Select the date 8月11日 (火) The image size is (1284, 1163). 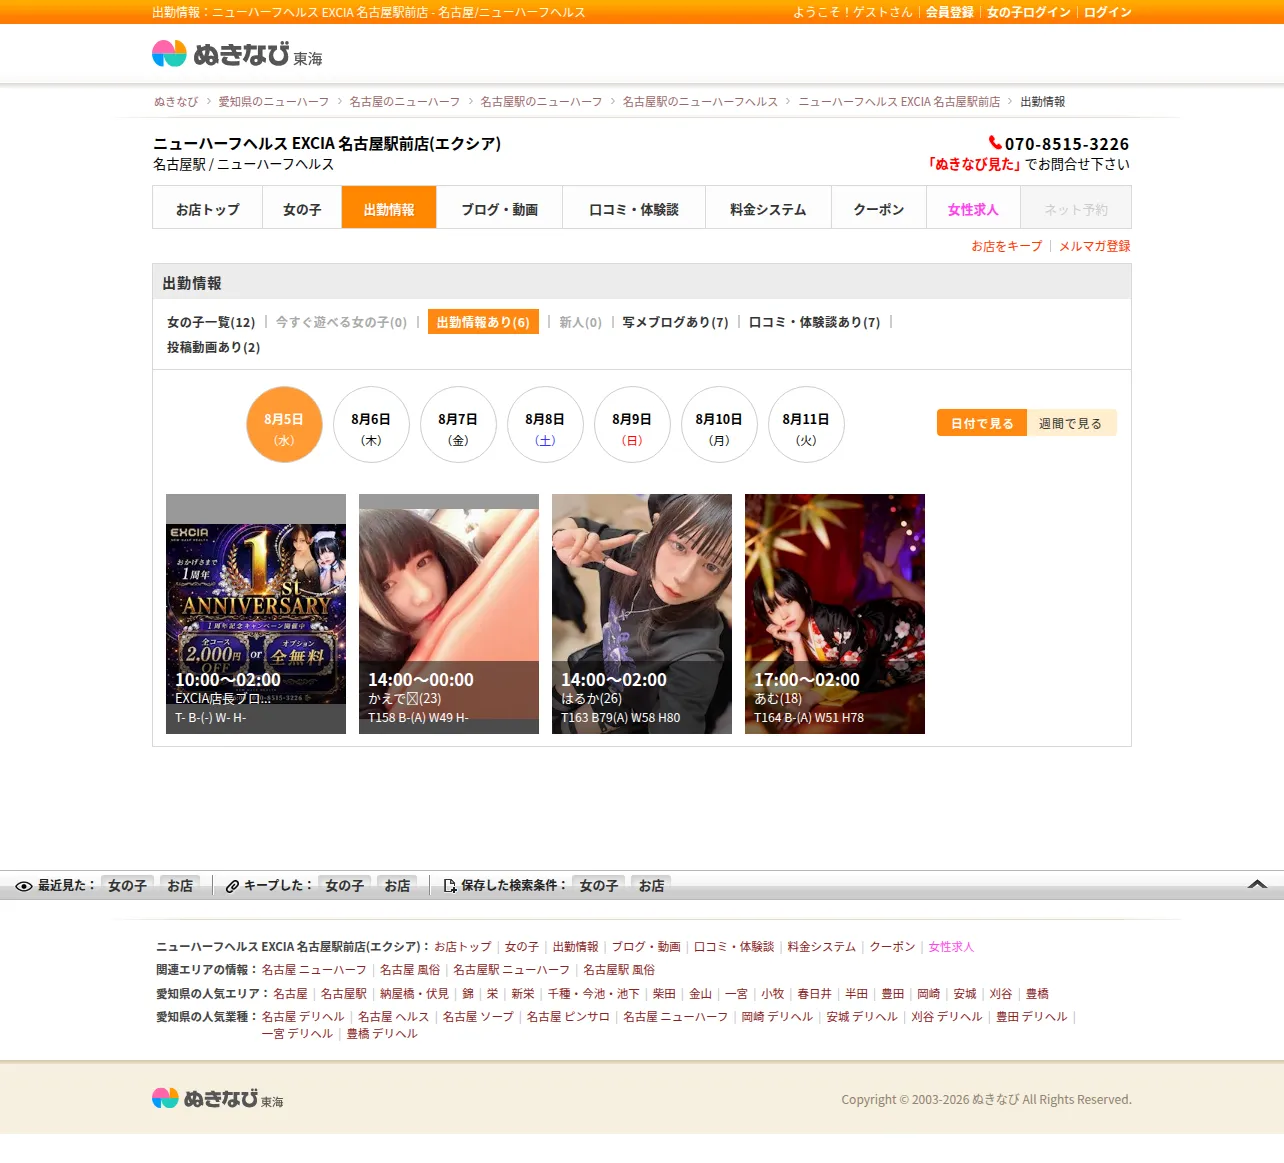(806, 424)
